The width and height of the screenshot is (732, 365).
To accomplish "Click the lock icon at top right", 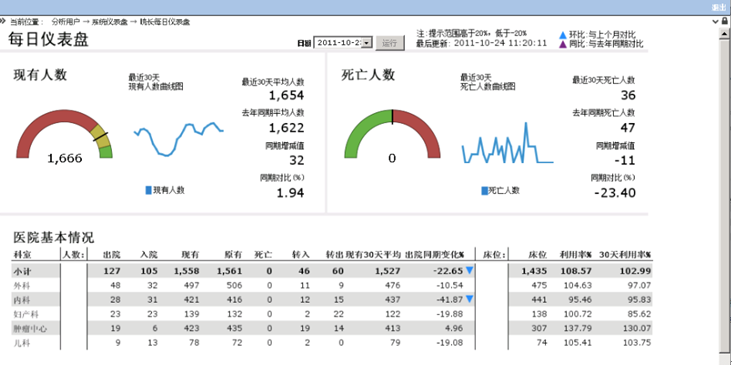I will 725,21.
